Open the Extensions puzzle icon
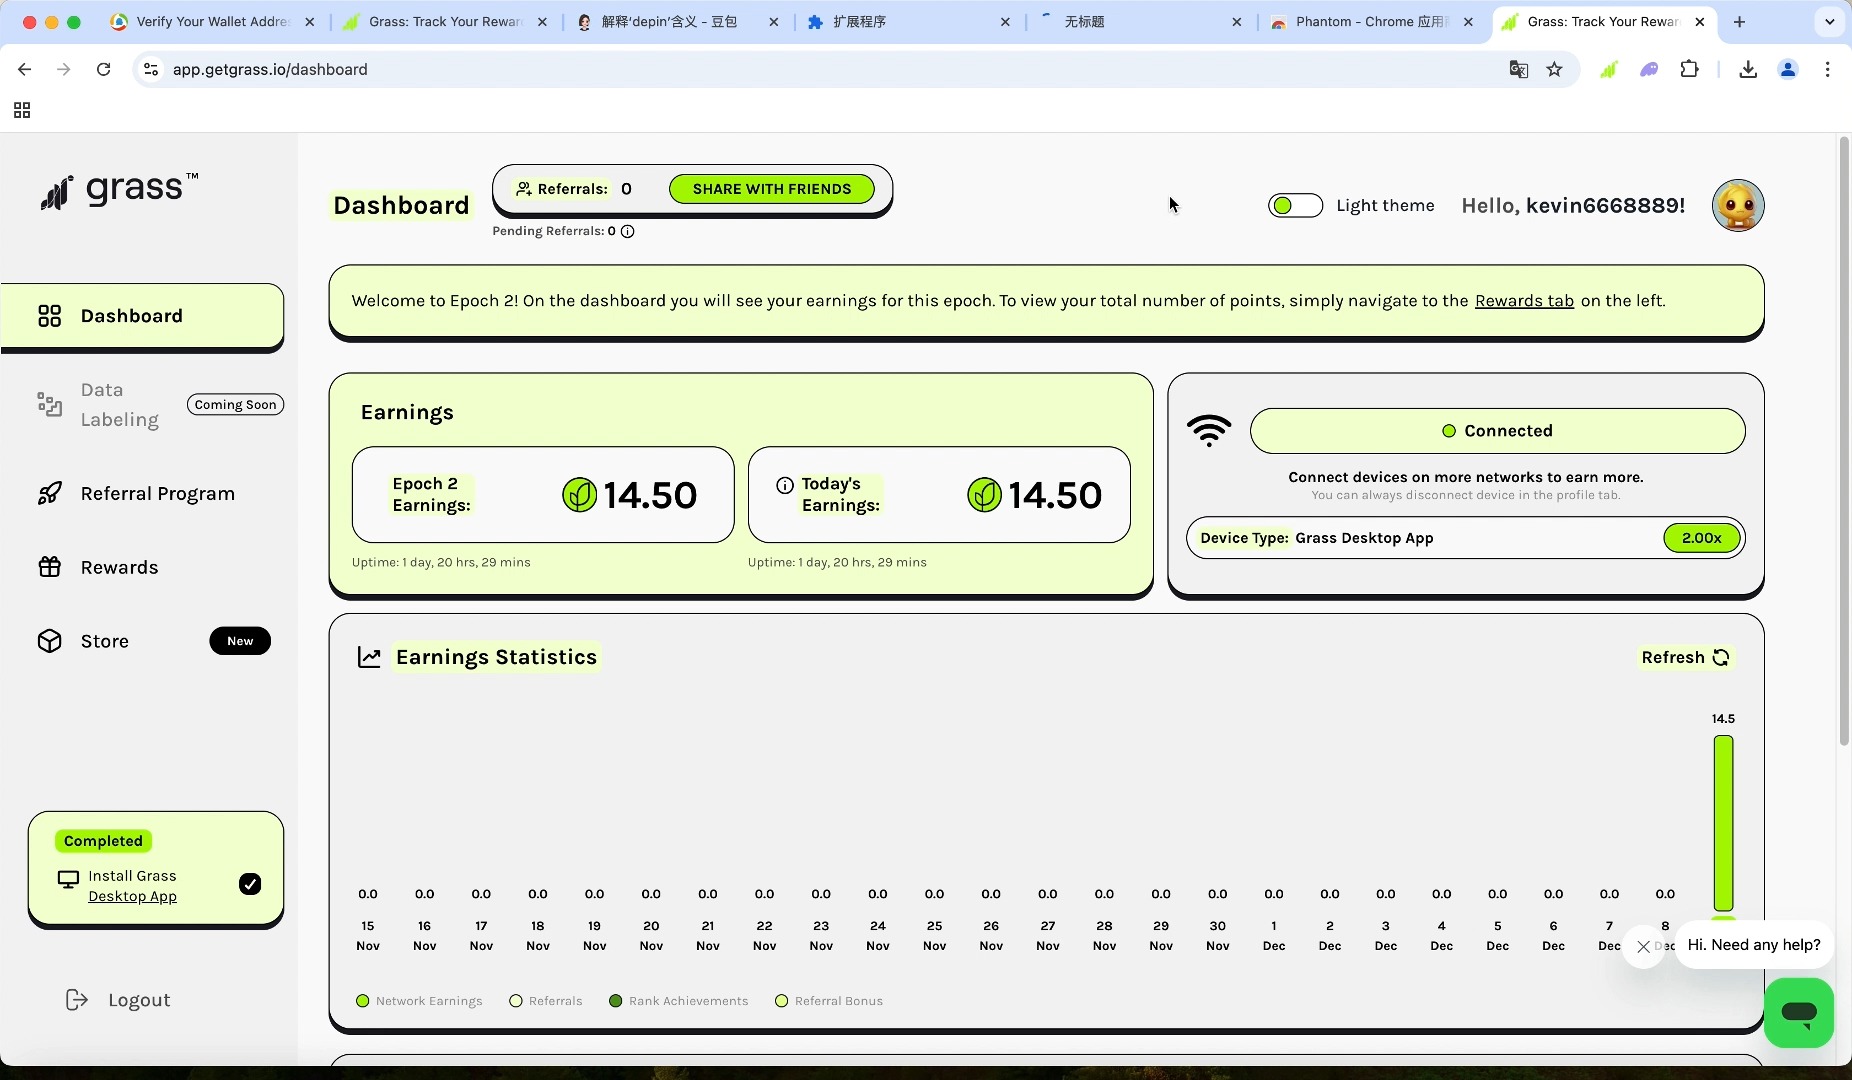The image size is (1852, 1080). point(1689,69)
